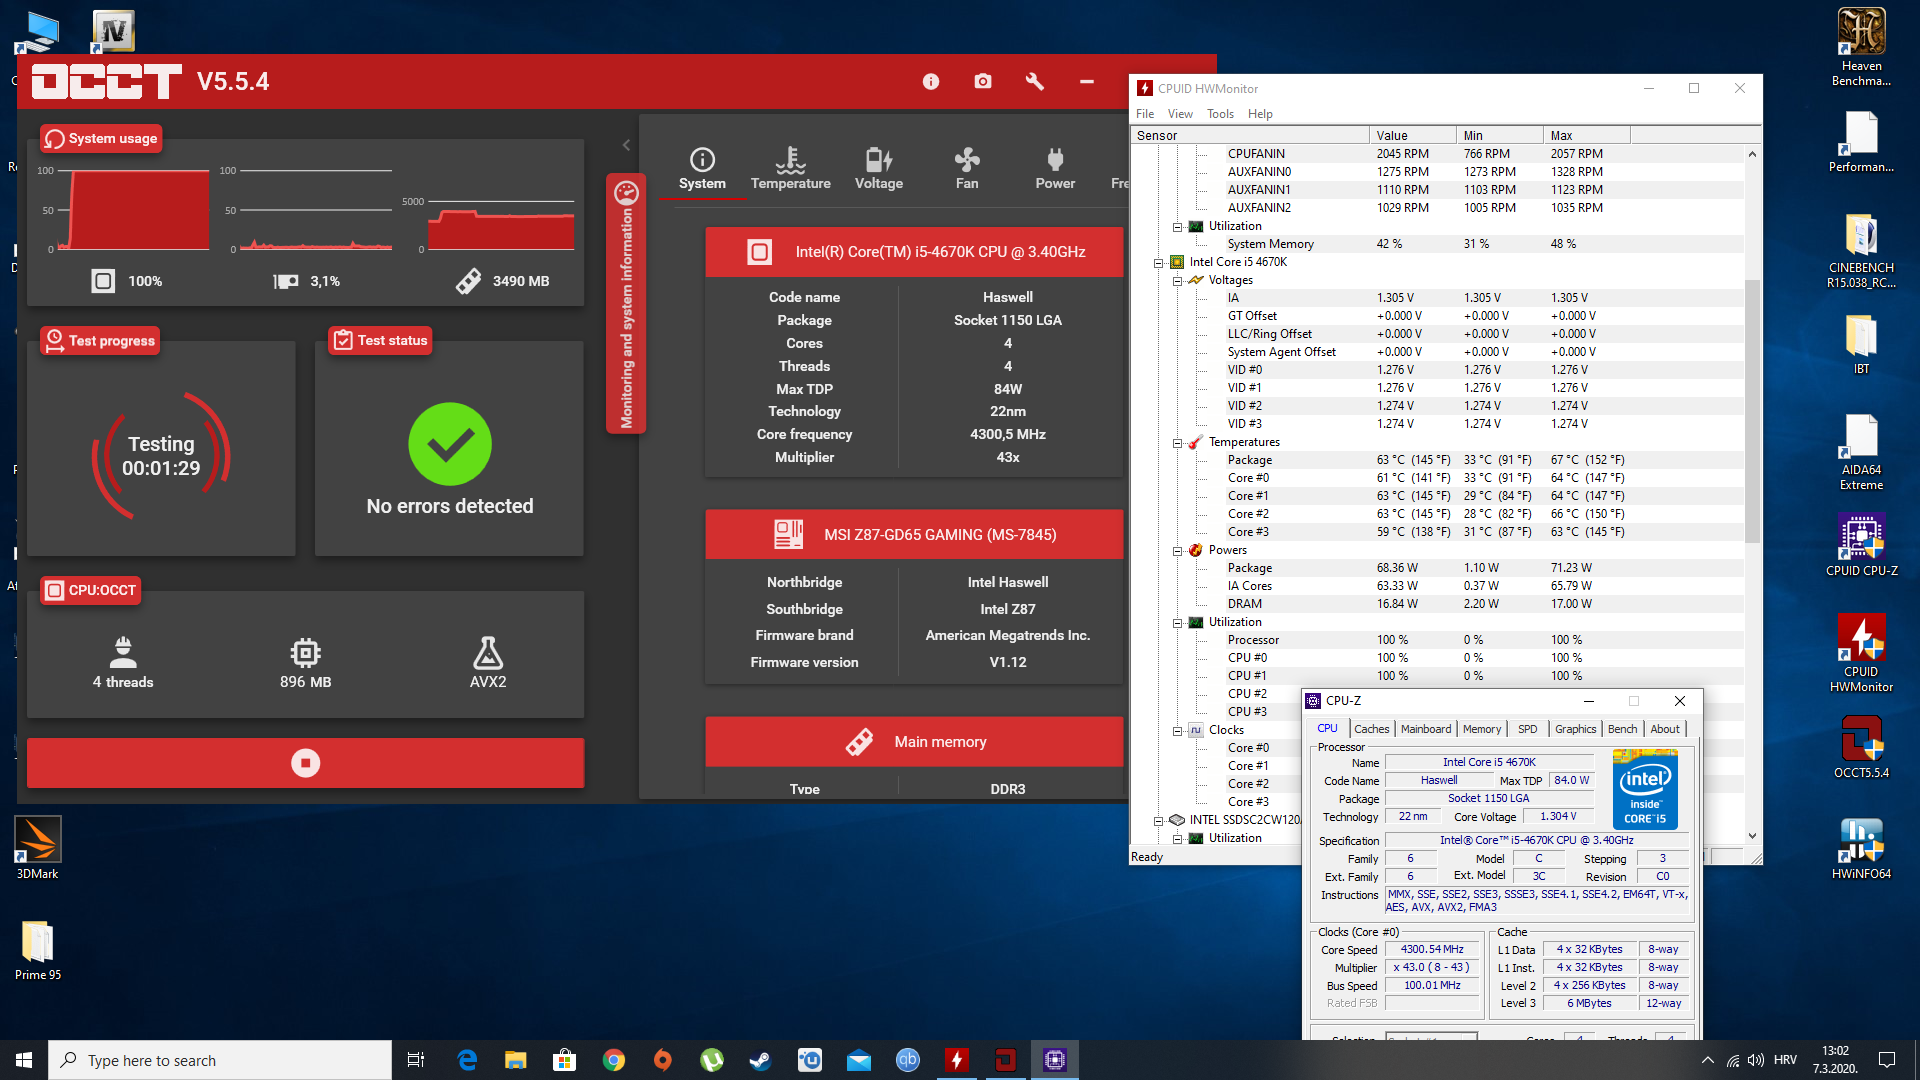
Task: Click HWMonitor scroll down arrow
Action: [1752, 836]
